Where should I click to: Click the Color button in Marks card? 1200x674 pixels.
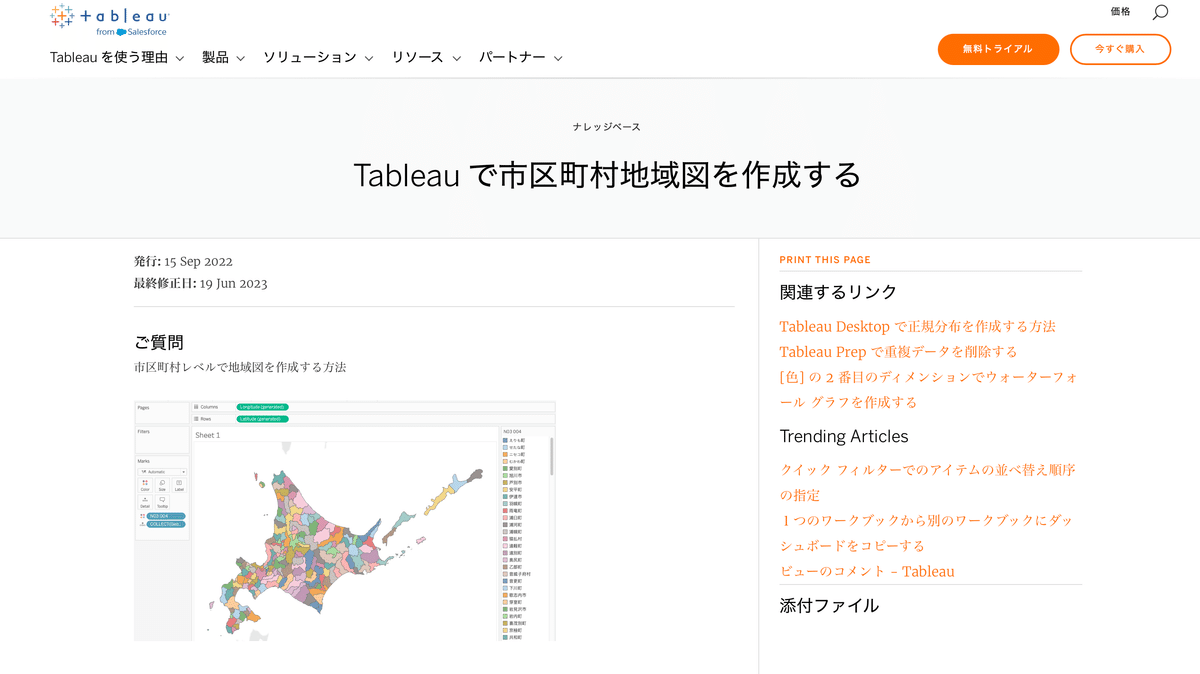coord(145,485)
